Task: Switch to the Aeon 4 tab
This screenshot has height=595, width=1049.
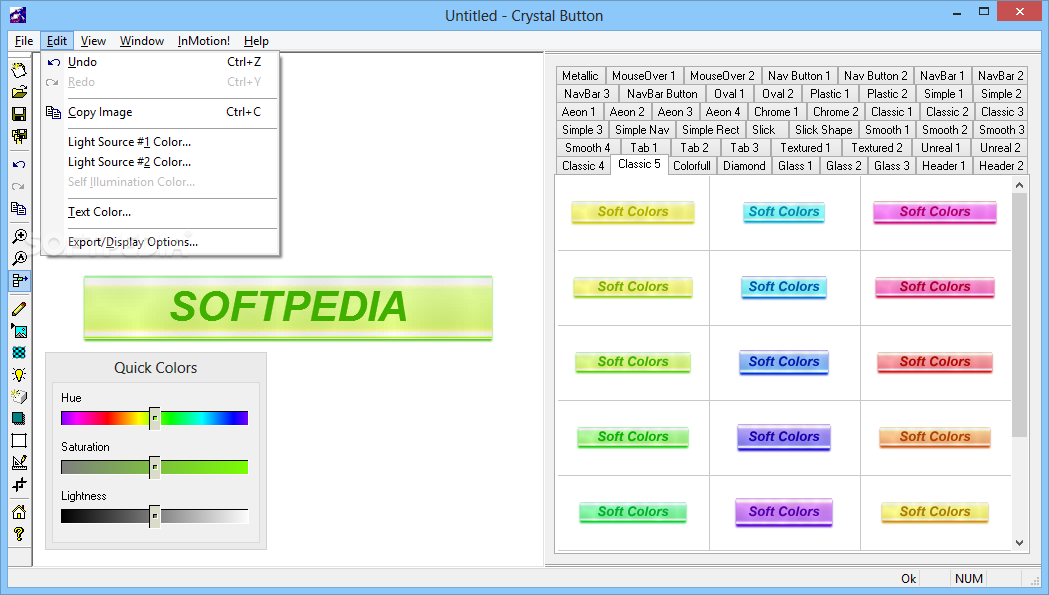Action: 723,112
